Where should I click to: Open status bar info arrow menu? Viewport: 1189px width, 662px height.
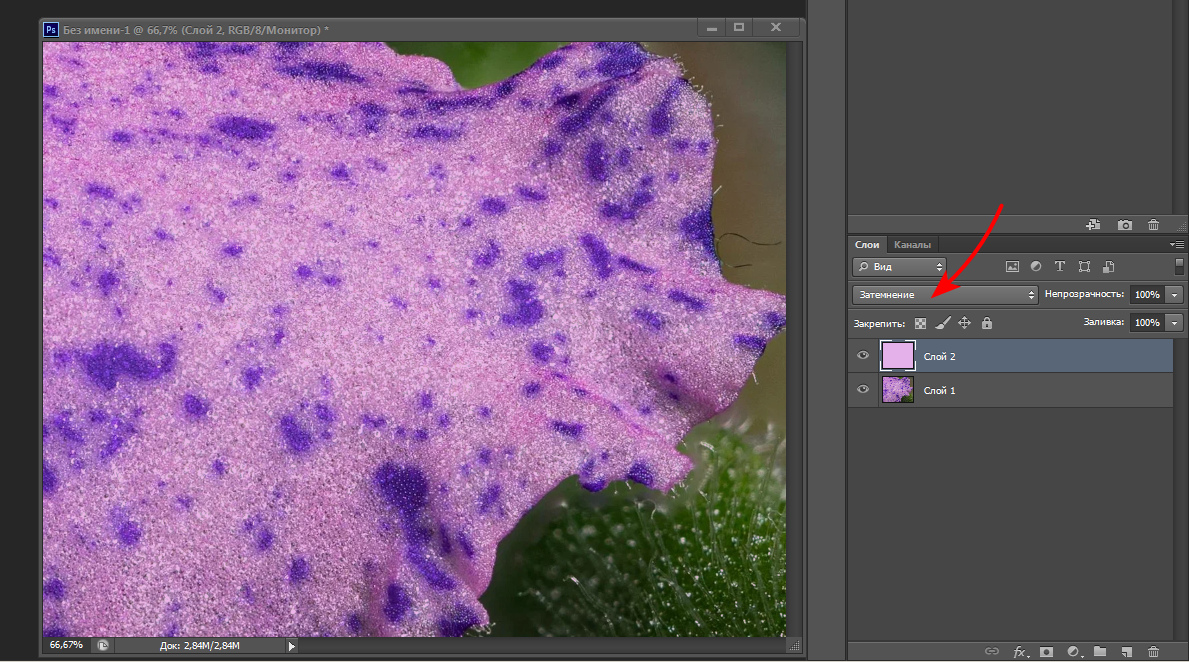point(291,646)
